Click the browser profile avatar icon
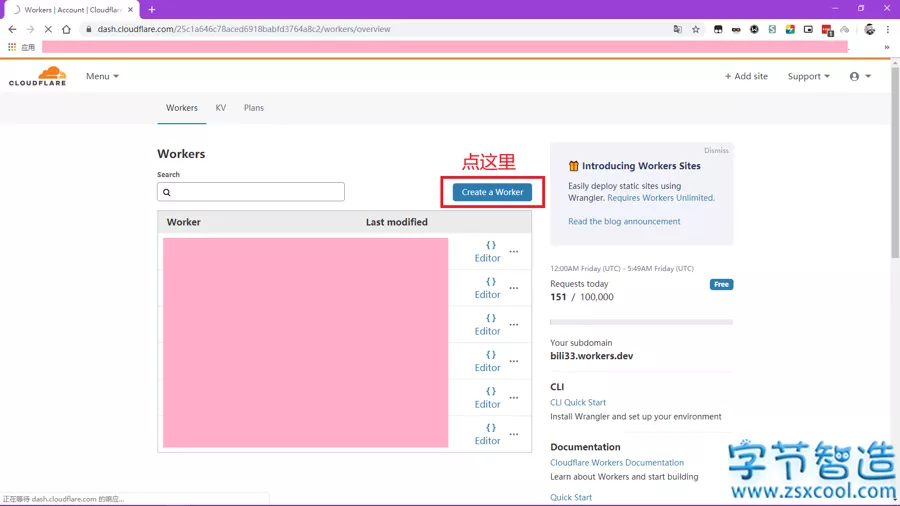The image size is (900, 506). tap(869, 29)
